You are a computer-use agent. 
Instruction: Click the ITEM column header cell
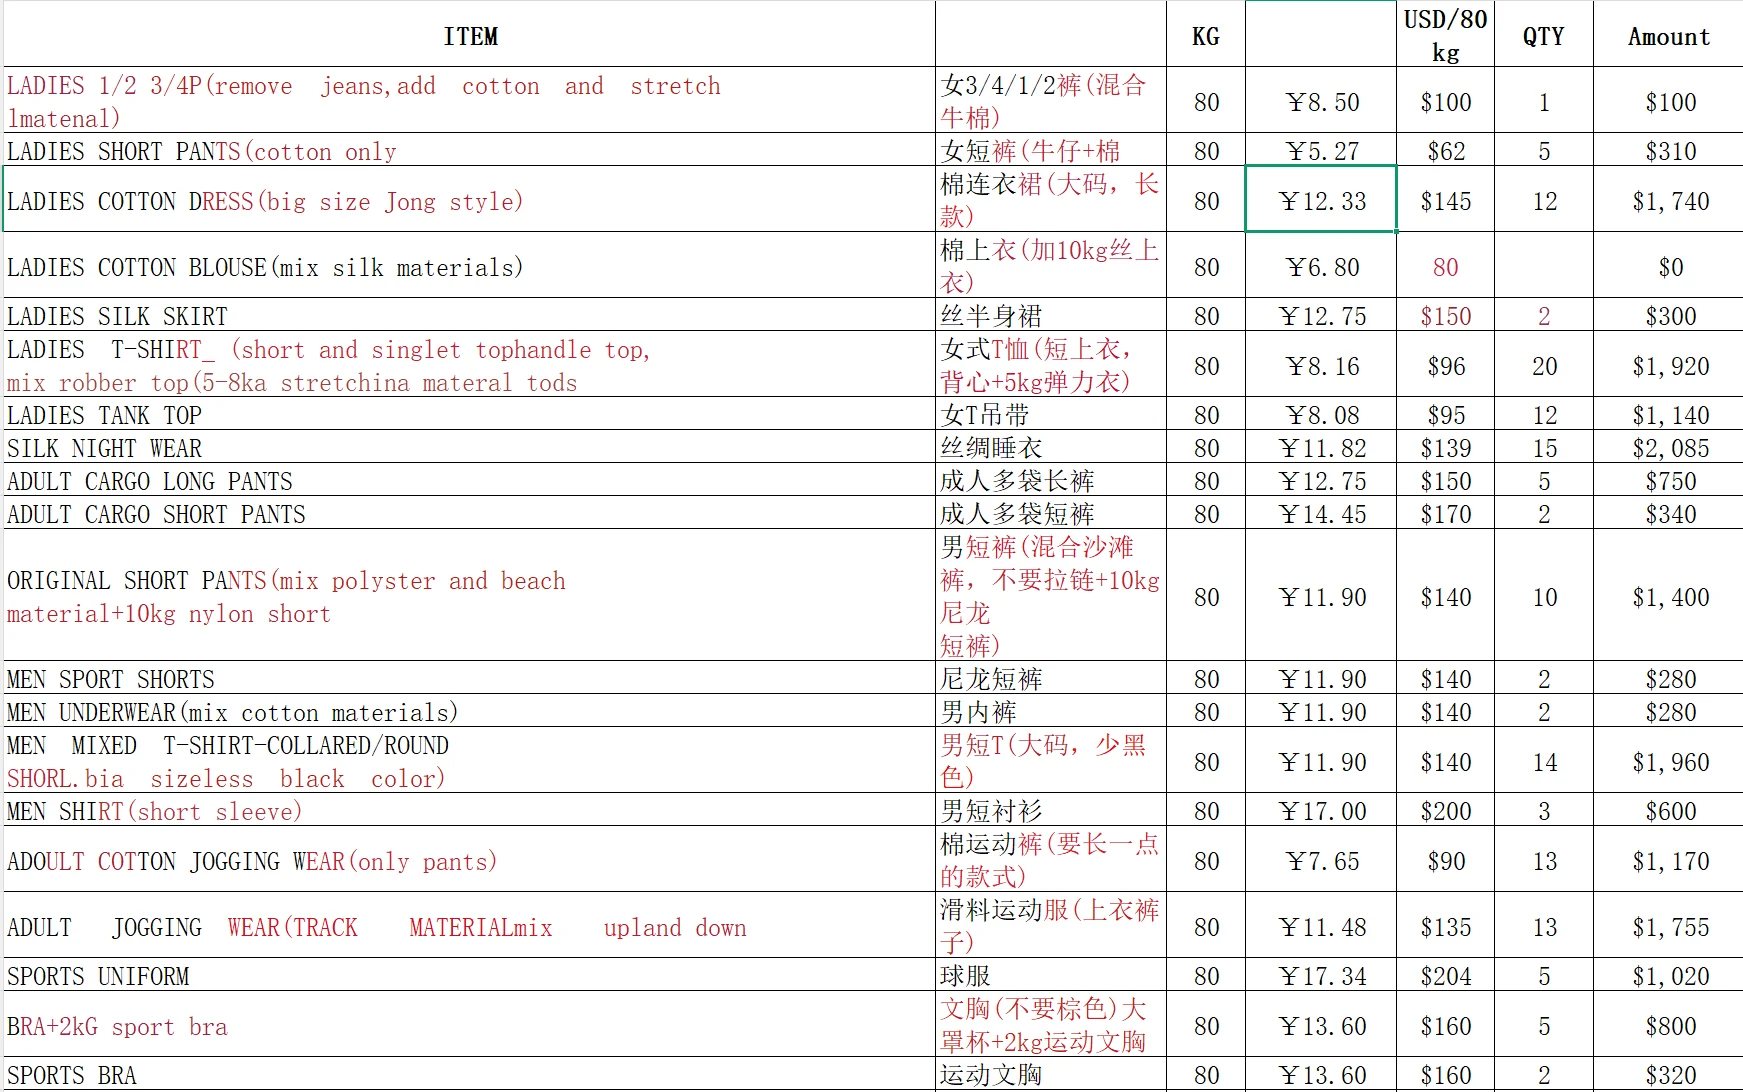click(x=469, y=35)
